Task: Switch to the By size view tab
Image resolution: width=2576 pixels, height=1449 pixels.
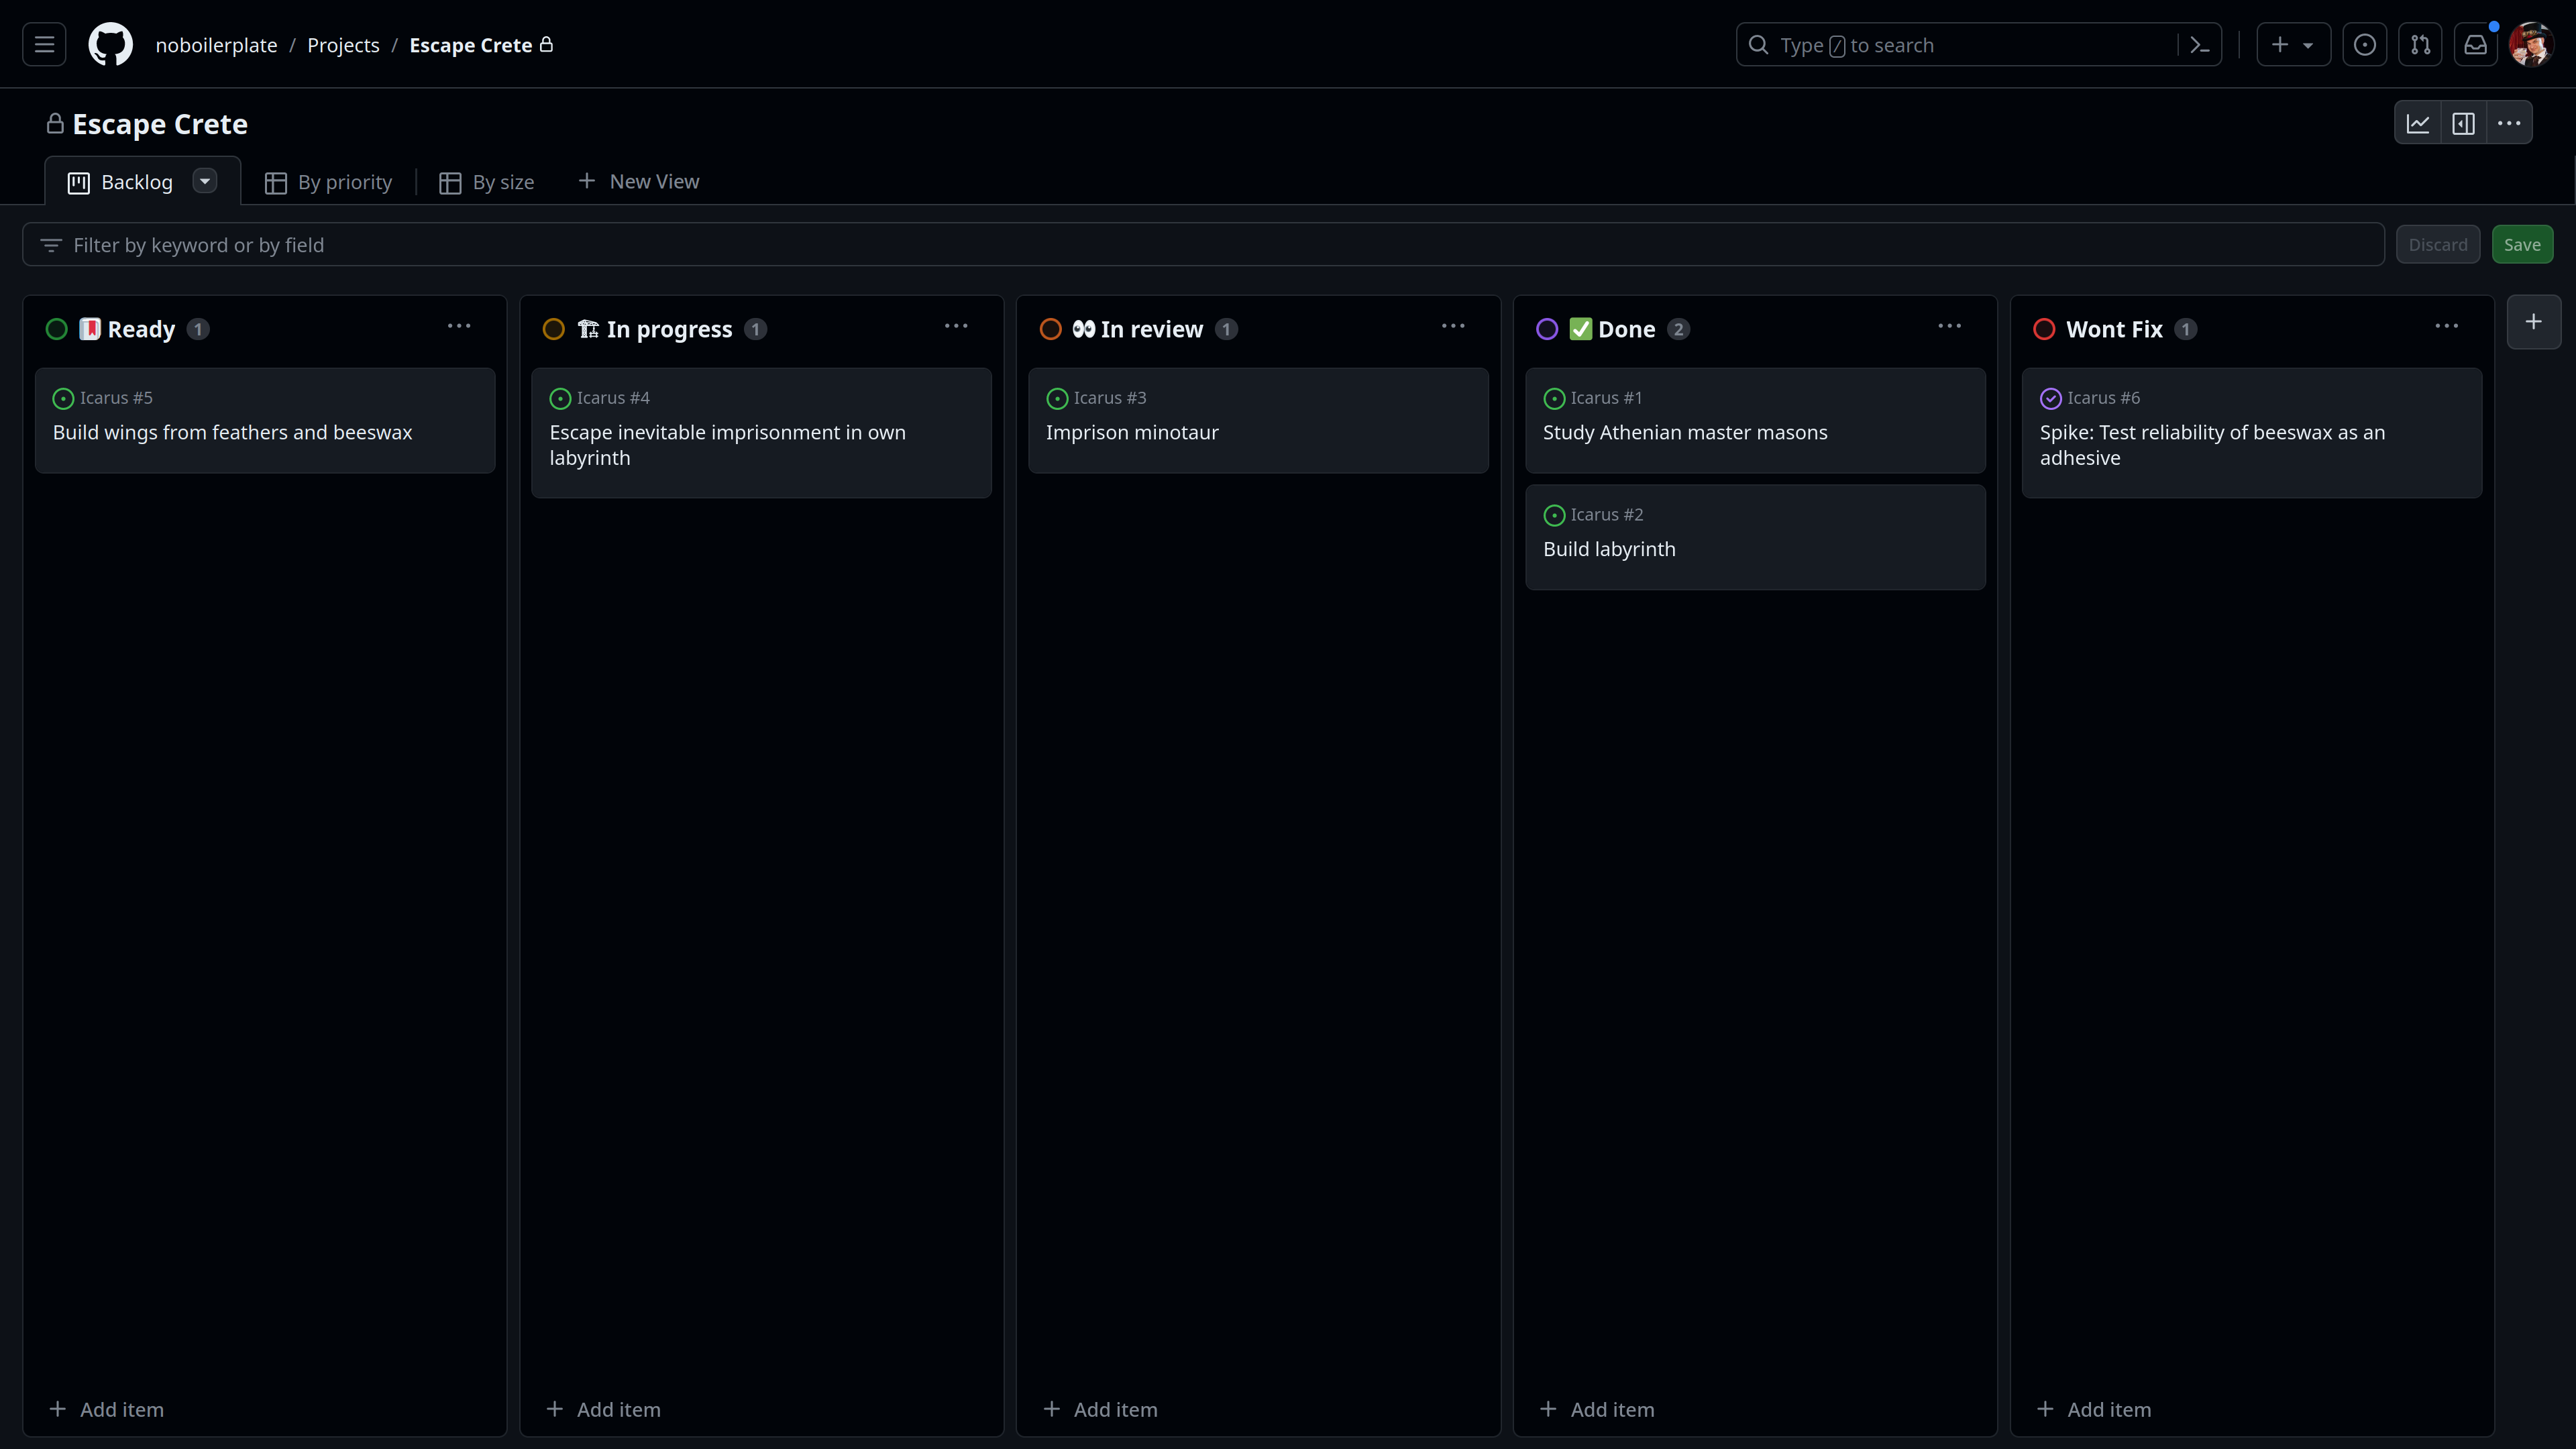Action: click(x=487, y=182)
